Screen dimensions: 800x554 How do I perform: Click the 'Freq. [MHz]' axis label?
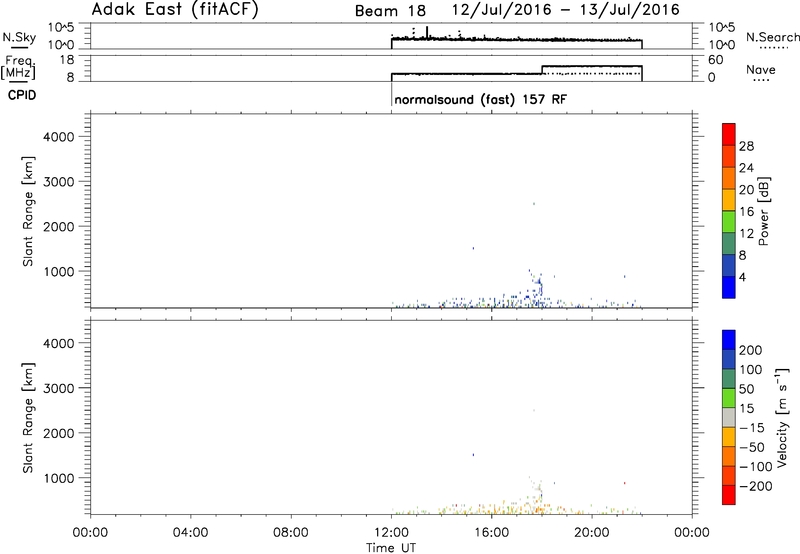tap(18, 68)
